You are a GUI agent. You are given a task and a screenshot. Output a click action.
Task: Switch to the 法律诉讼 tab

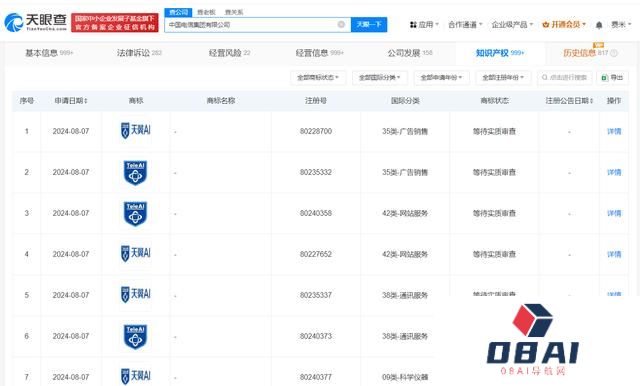139,53
